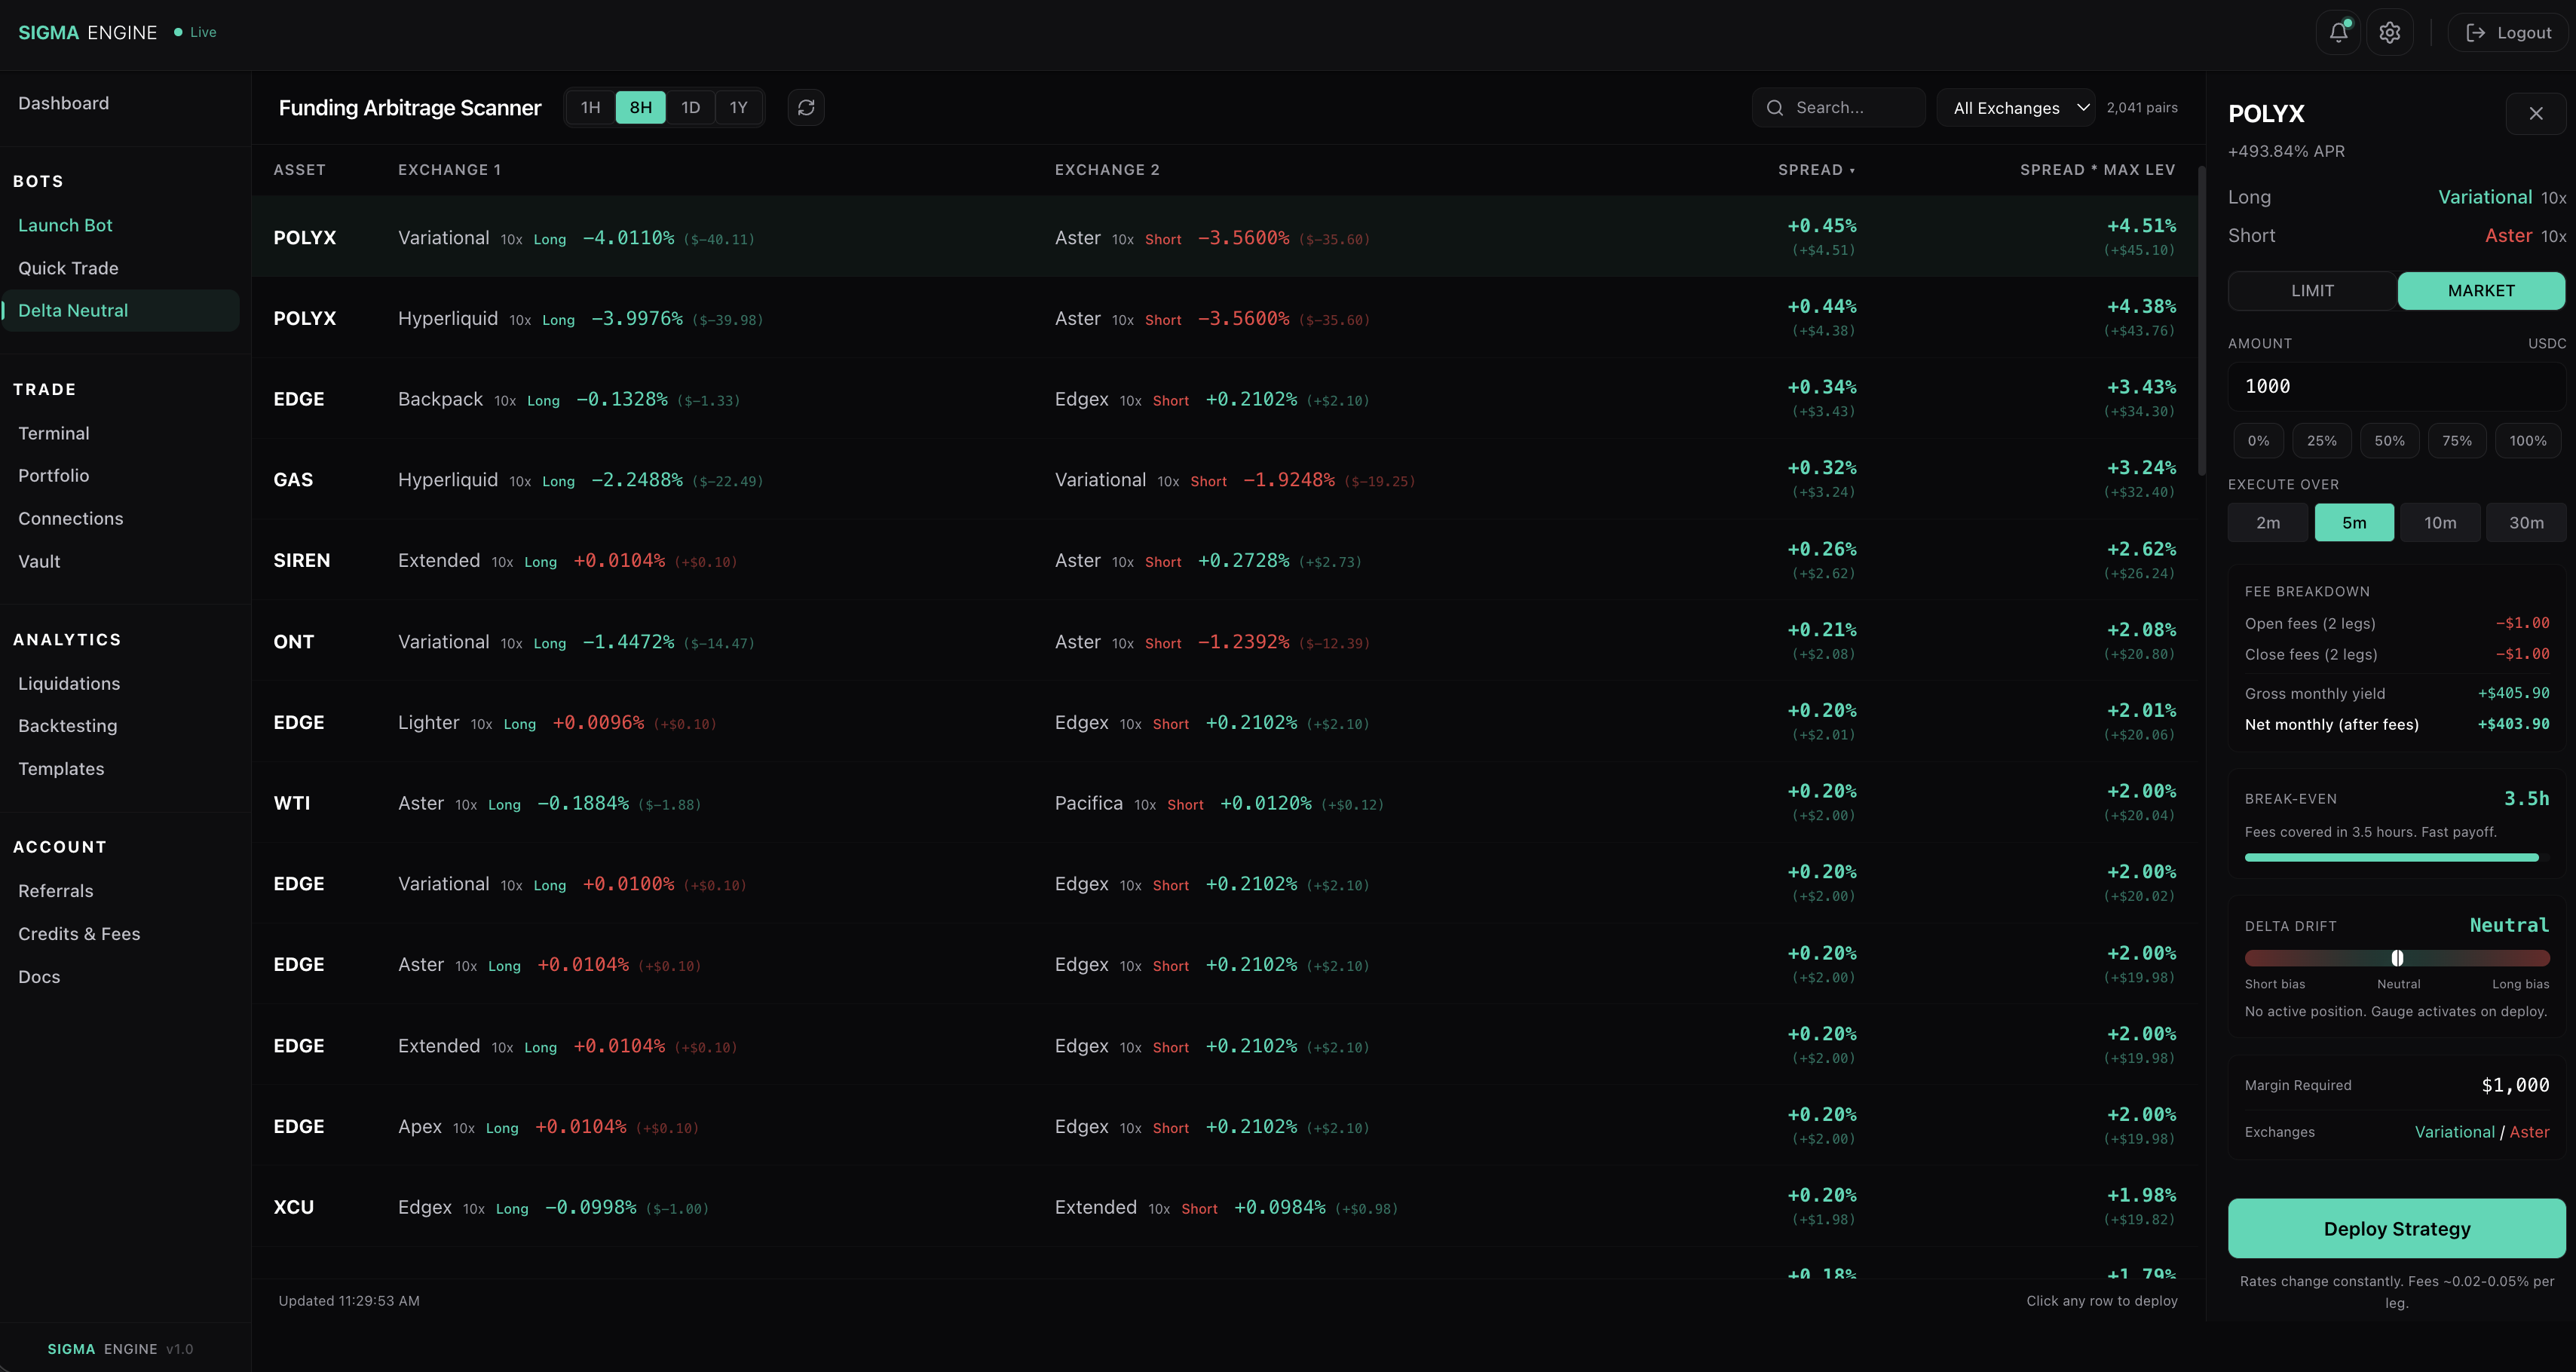2576x1372 pixels.
Task: Click the Delta Drift gauge marker
Action: click(2397, 958)
